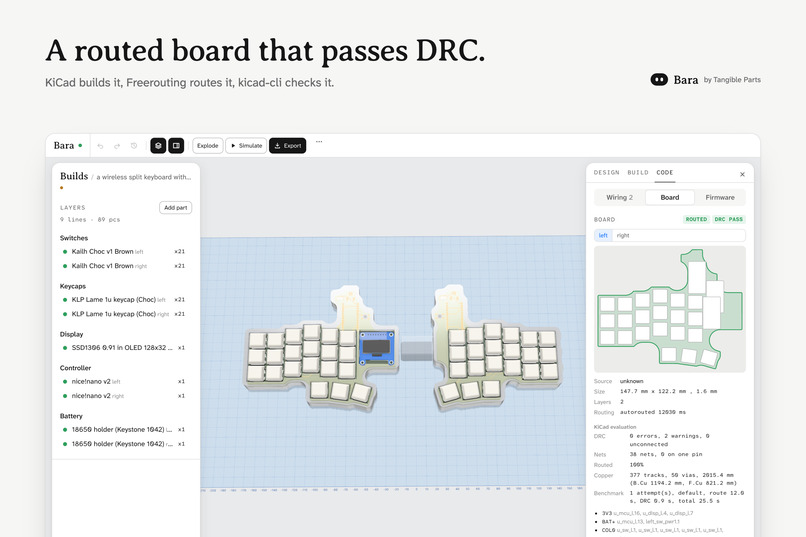Click the Routing autorouted 12030 ms value
This screenshot has width=806, height=537.
pos(653,412)
